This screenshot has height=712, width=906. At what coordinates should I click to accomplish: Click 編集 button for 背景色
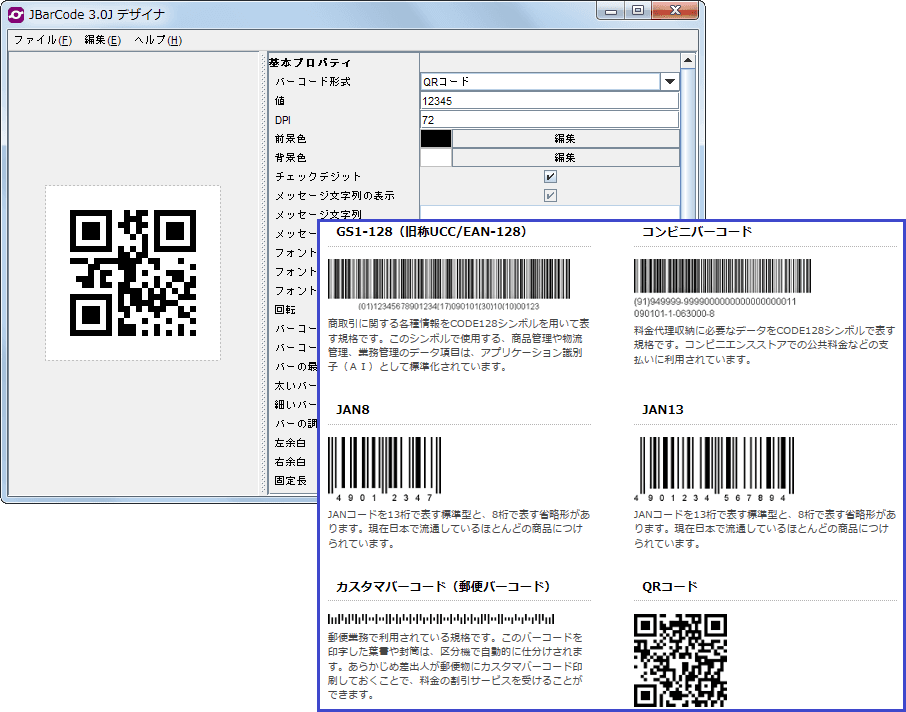pyautogui.click(x=565, y=158)
